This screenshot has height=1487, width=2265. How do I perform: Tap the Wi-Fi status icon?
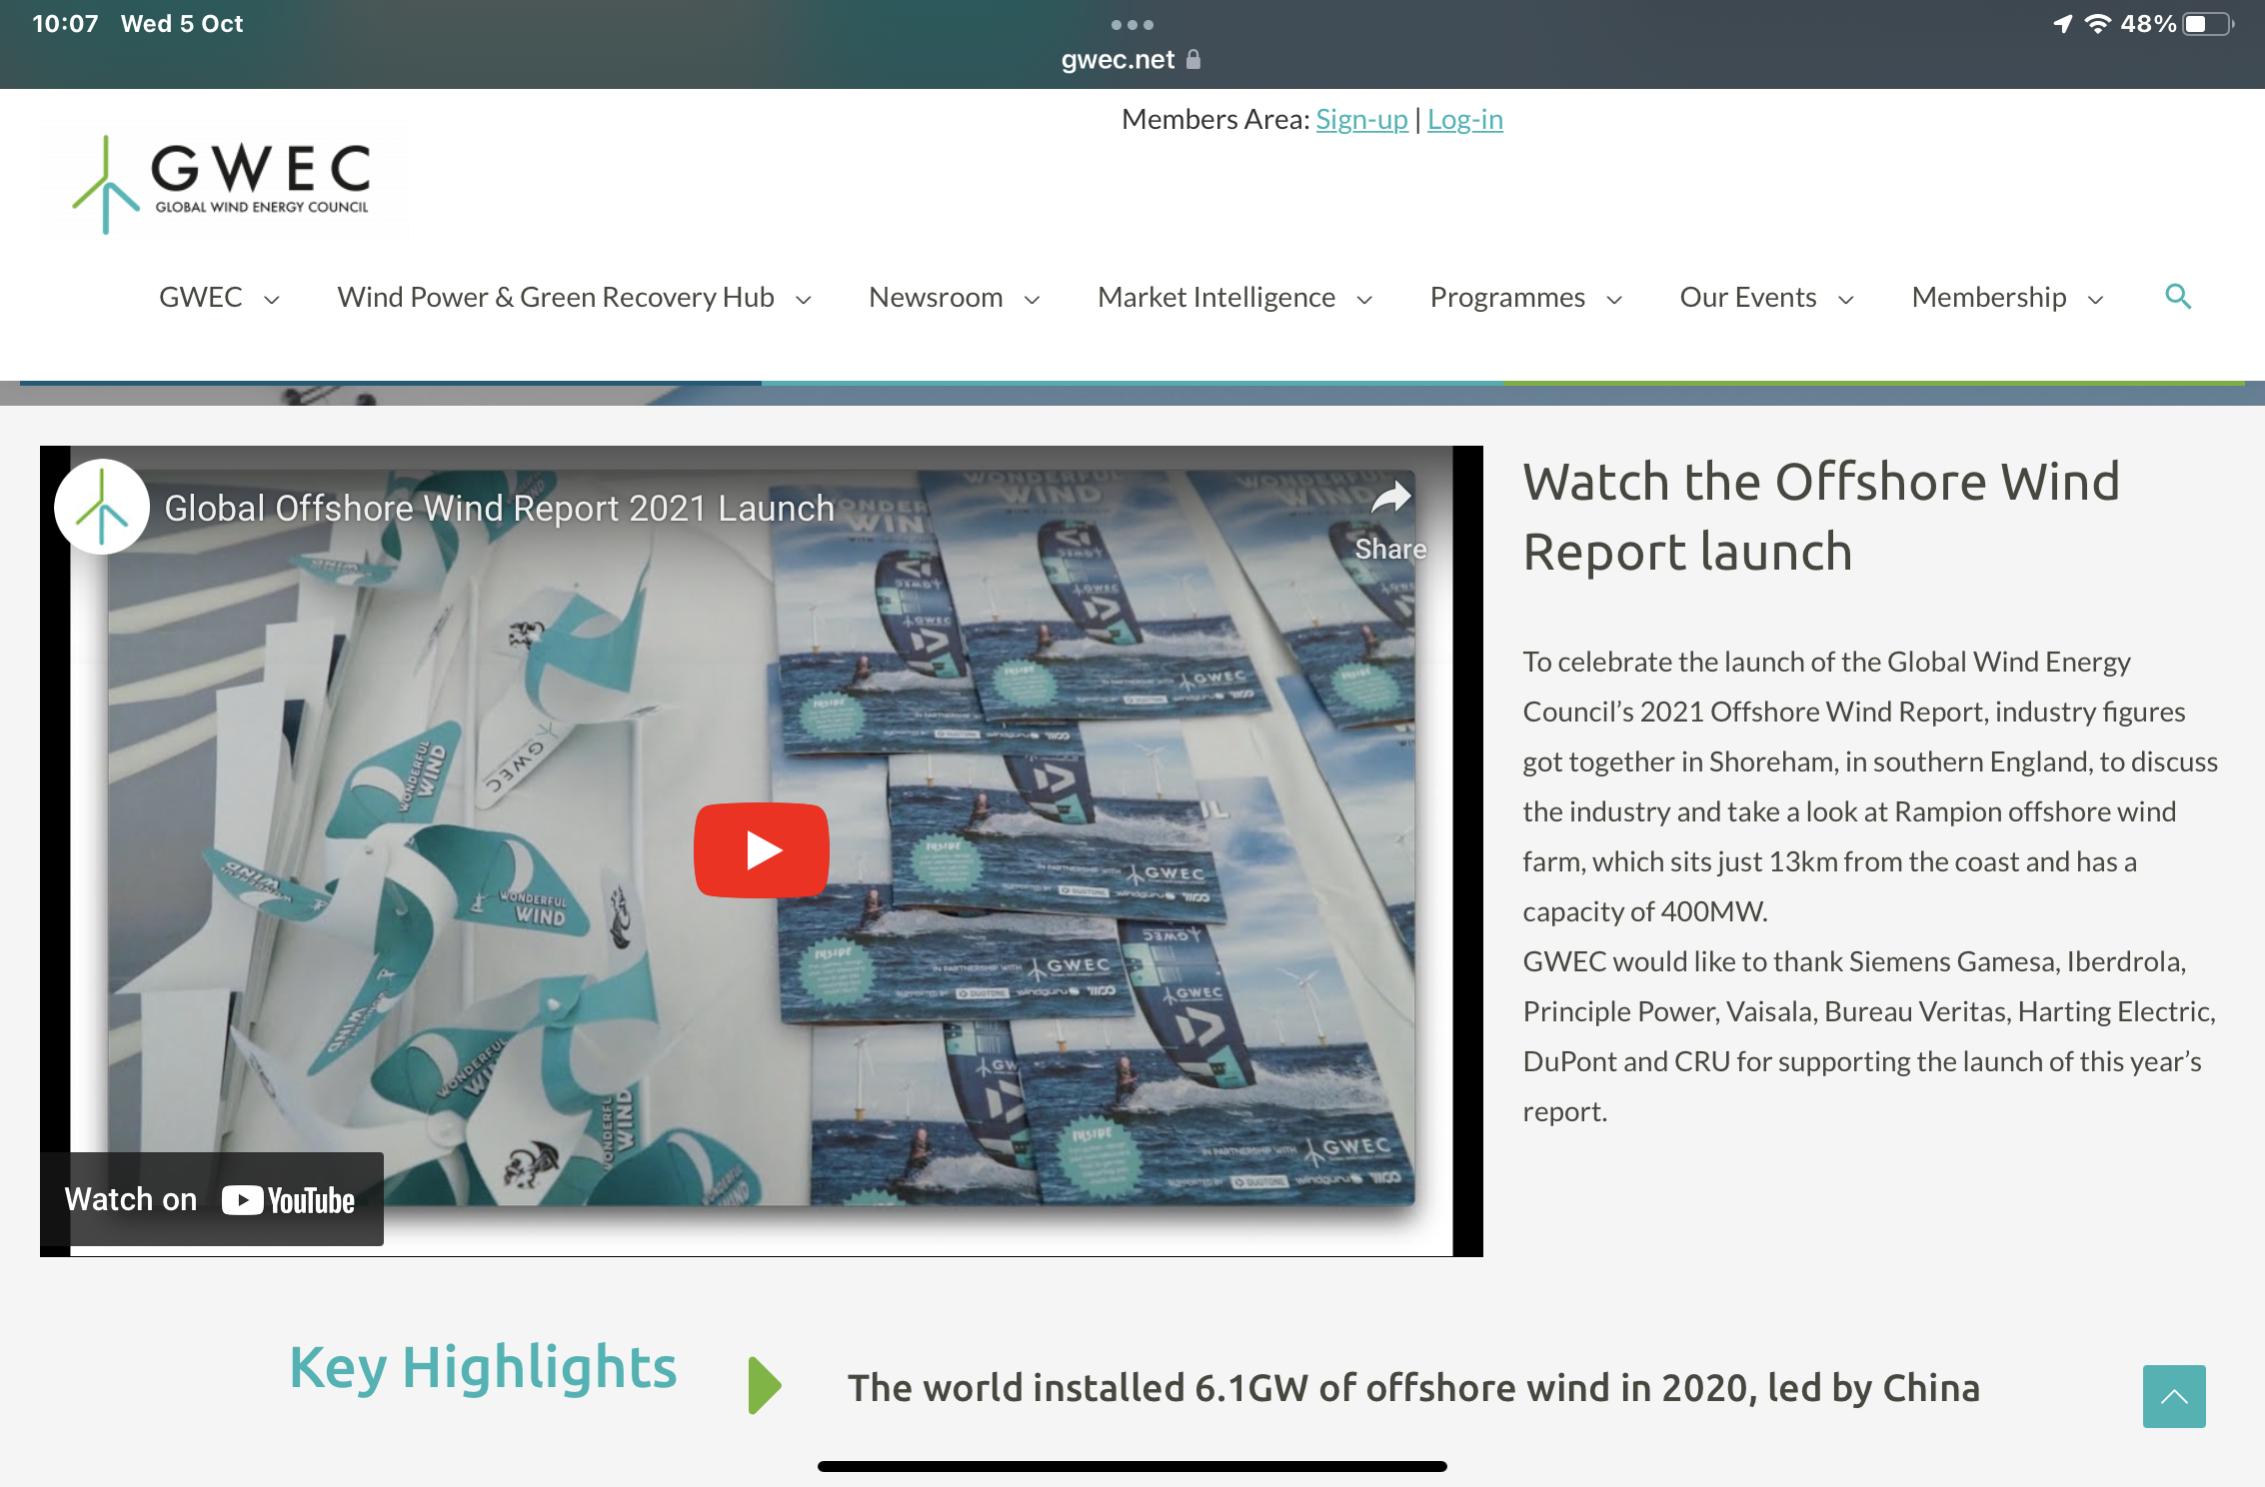2097,24
